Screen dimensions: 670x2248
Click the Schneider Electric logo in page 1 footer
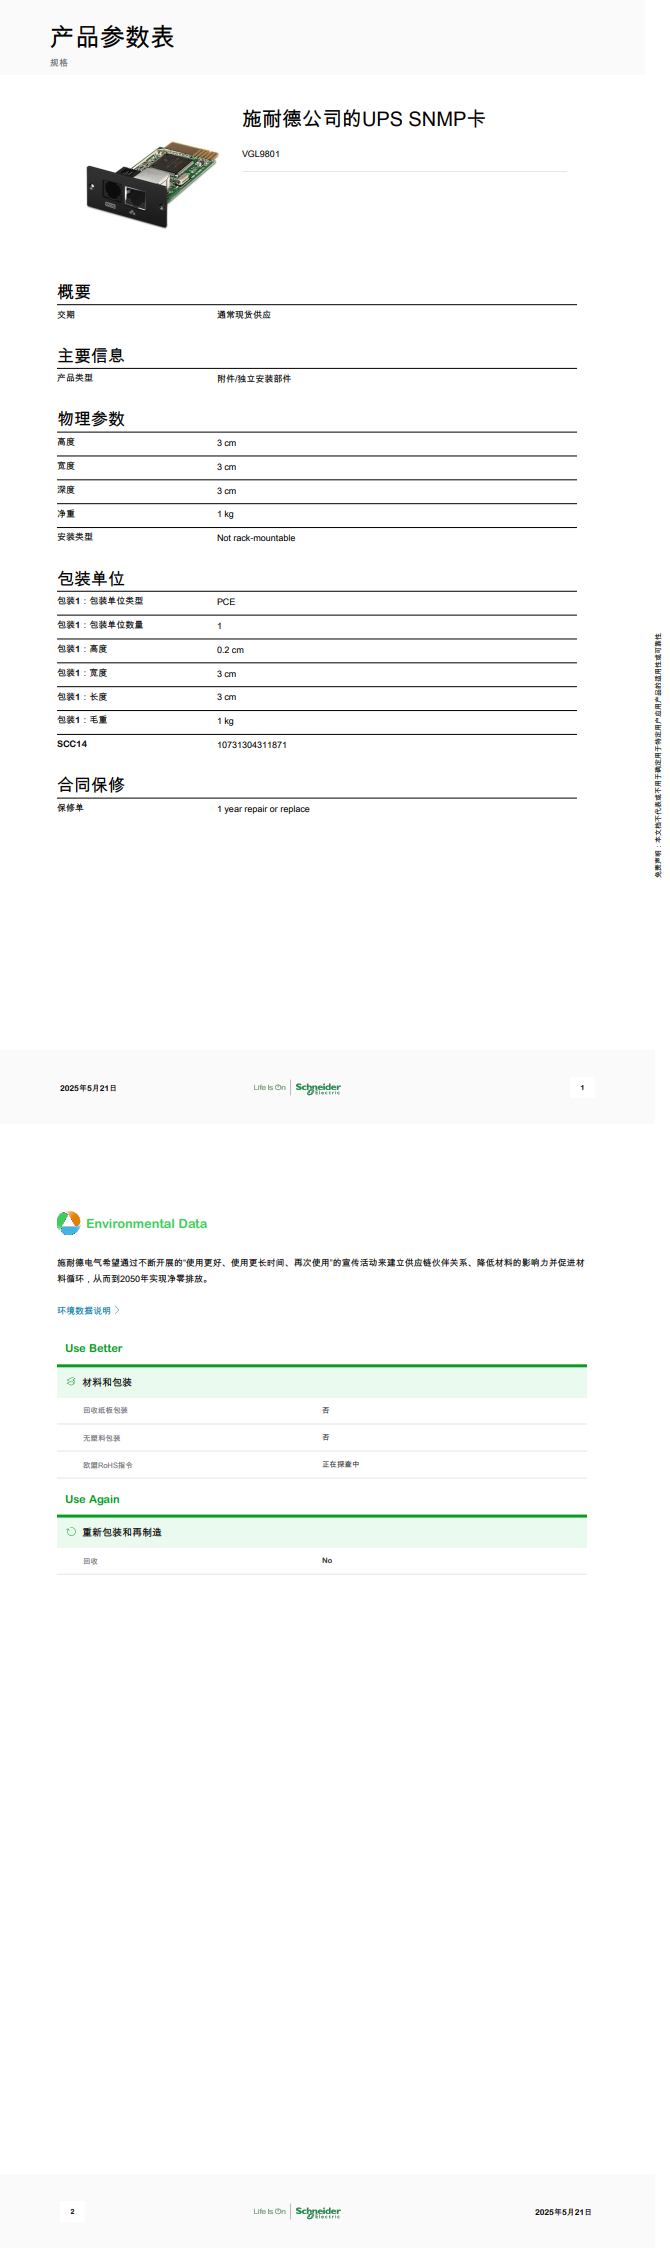coord(318,1088)
